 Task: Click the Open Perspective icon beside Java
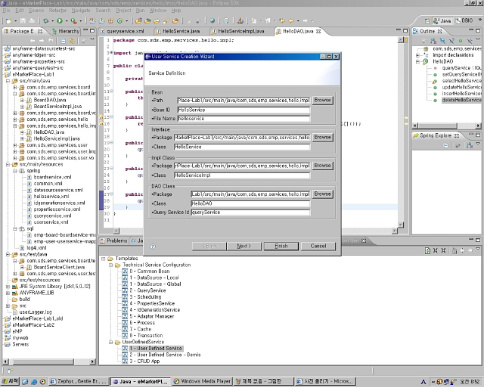[427, 21]
